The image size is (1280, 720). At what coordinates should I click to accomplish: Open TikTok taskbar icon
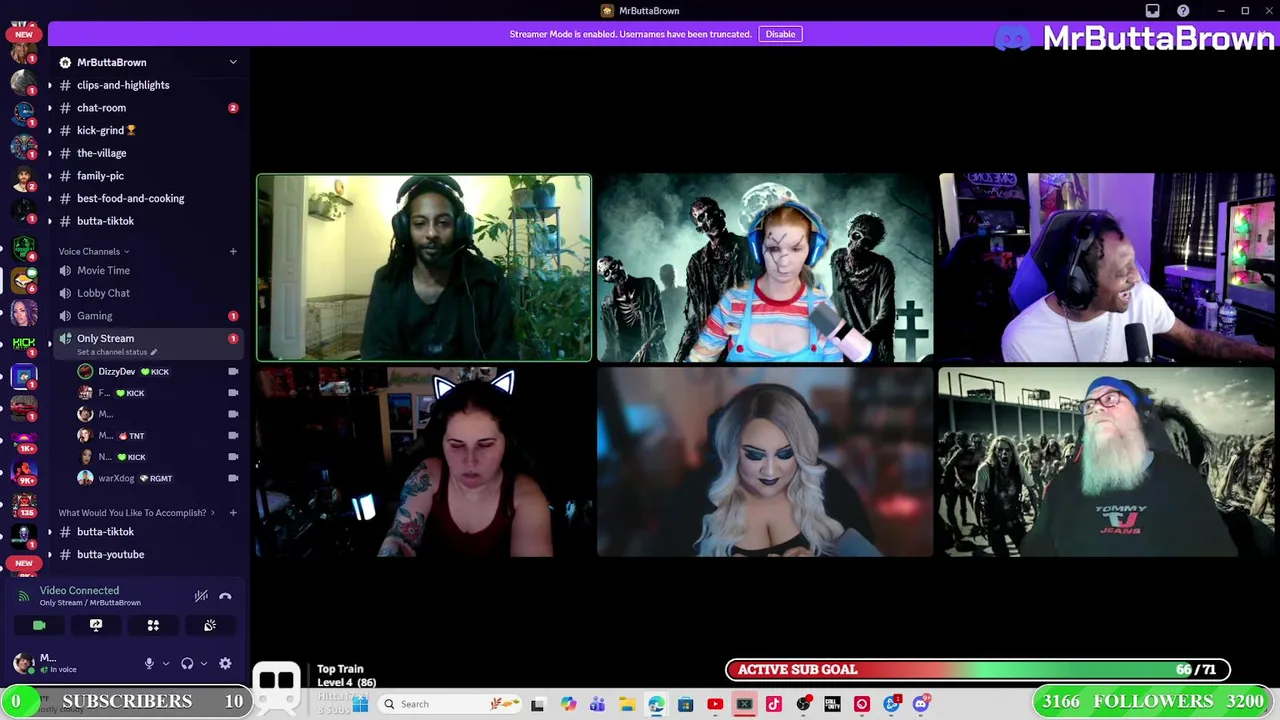[774, 704]
